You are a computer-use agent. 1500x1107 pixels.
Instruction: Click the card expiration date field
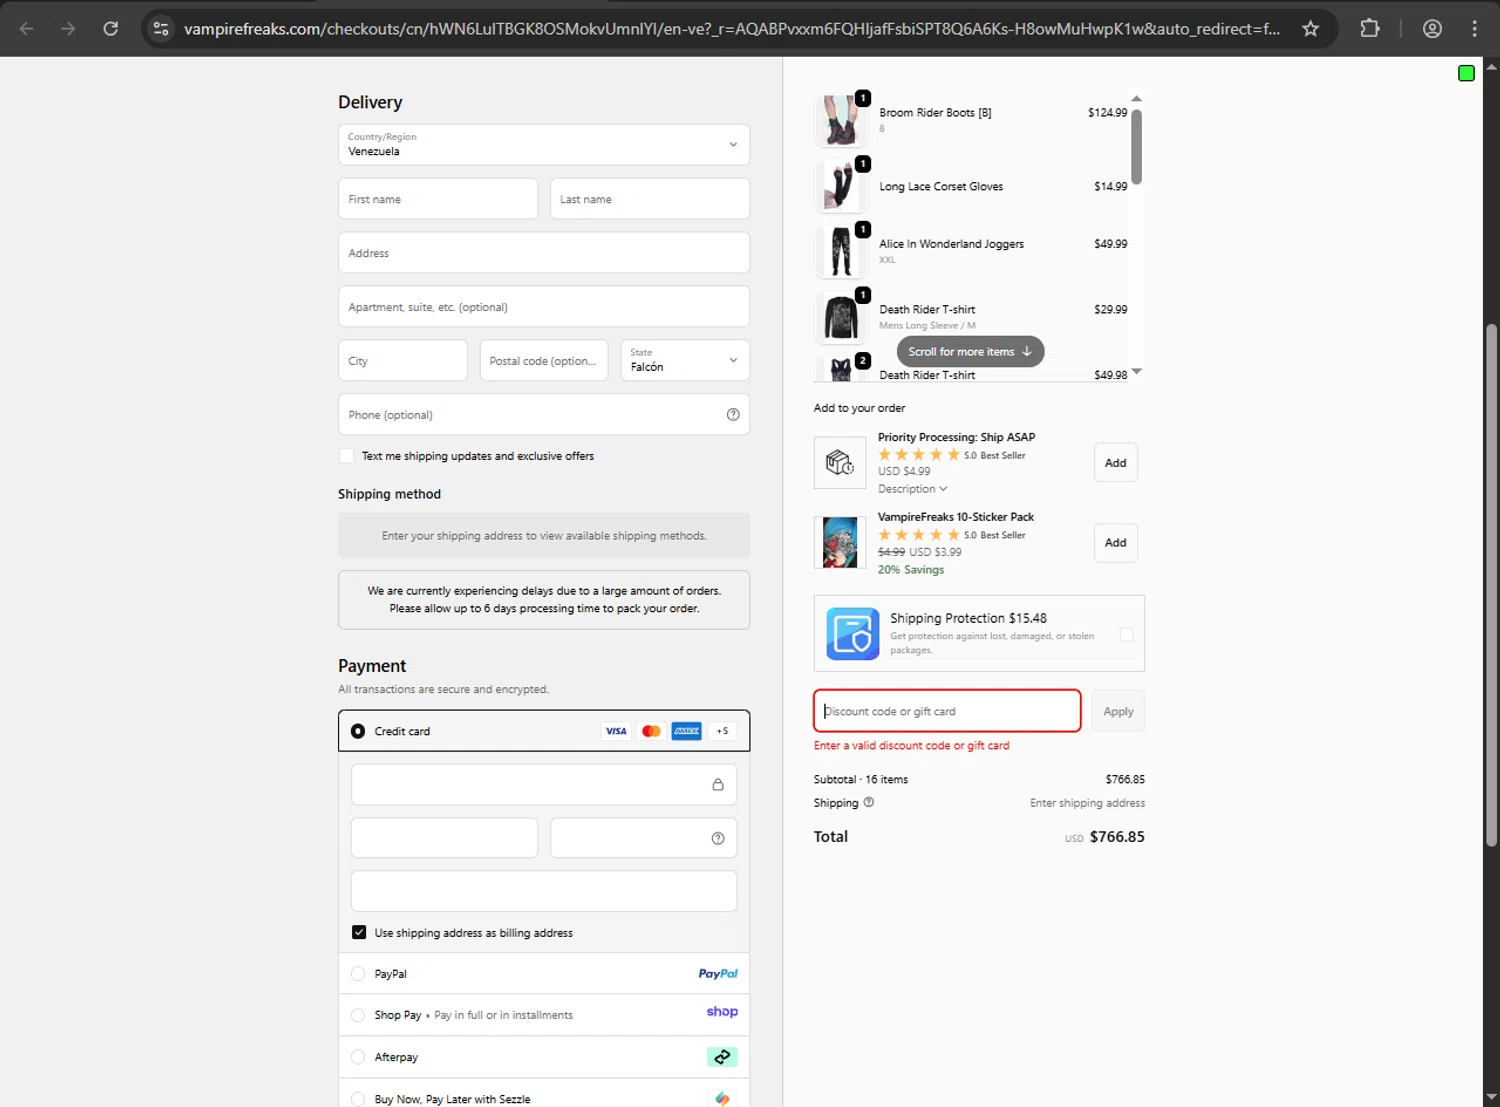(445, 838)
